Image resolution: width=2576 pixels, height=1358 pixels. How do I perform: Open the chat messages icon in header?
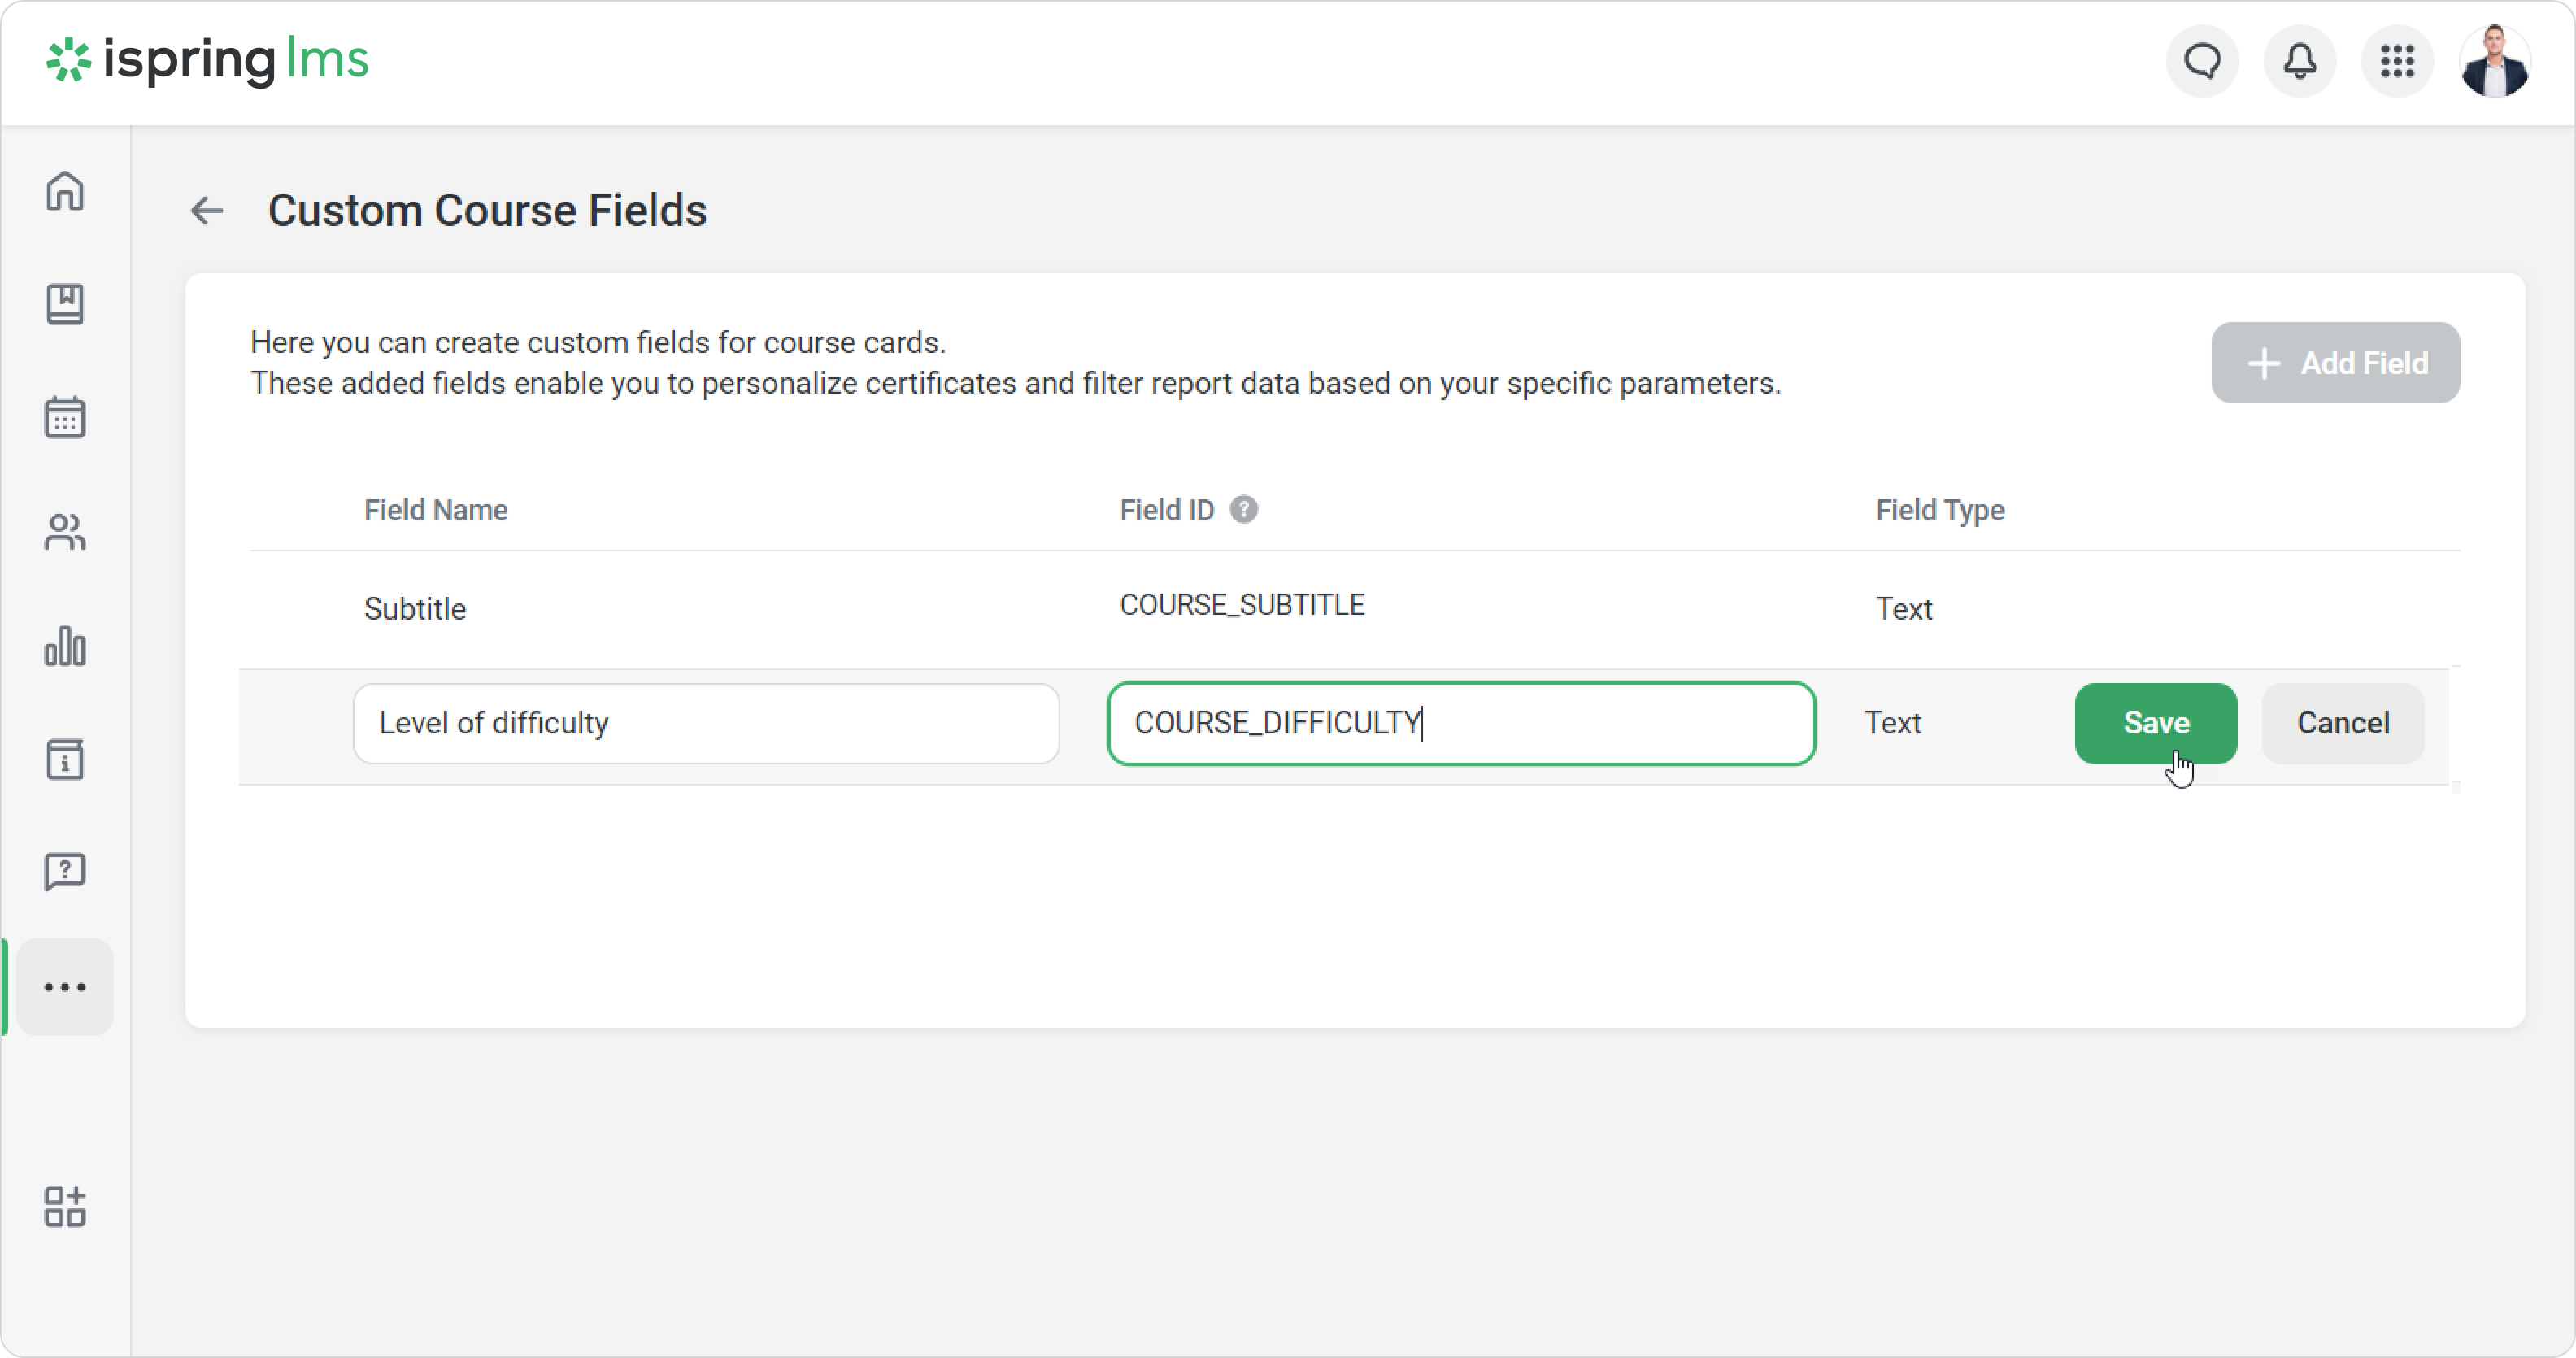pos(2202,61)
